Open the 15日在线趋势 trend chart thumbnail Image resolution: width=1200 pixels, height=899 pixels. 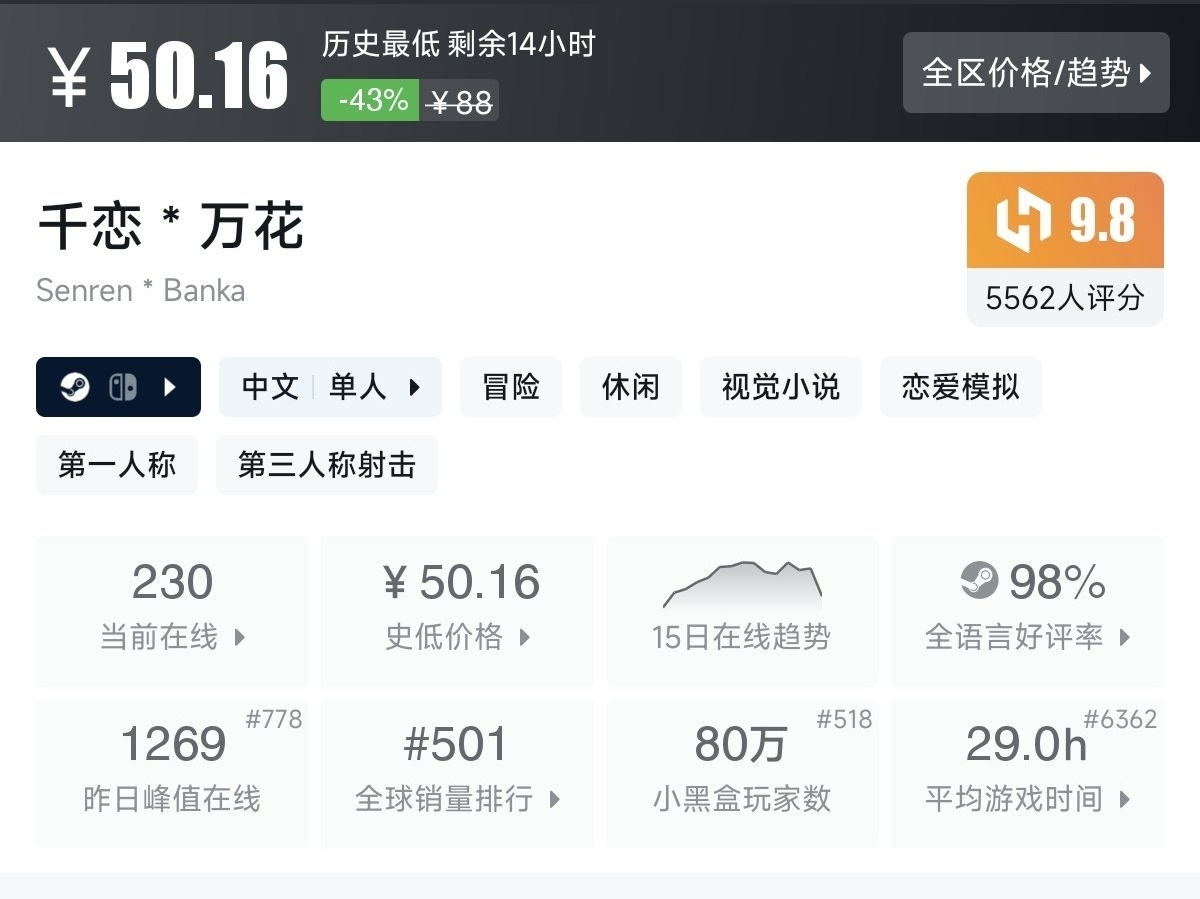pyautogui.click(x=742, y=585)
